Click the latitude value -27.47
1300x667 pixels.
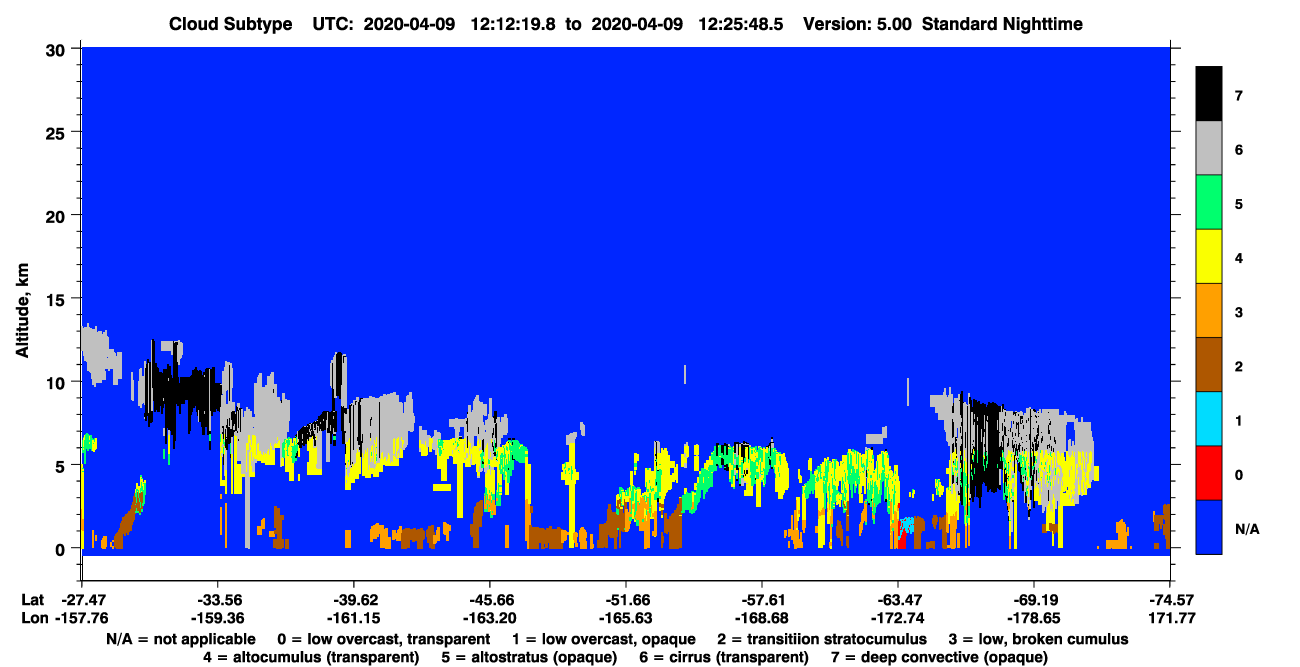tap(83, 600)
